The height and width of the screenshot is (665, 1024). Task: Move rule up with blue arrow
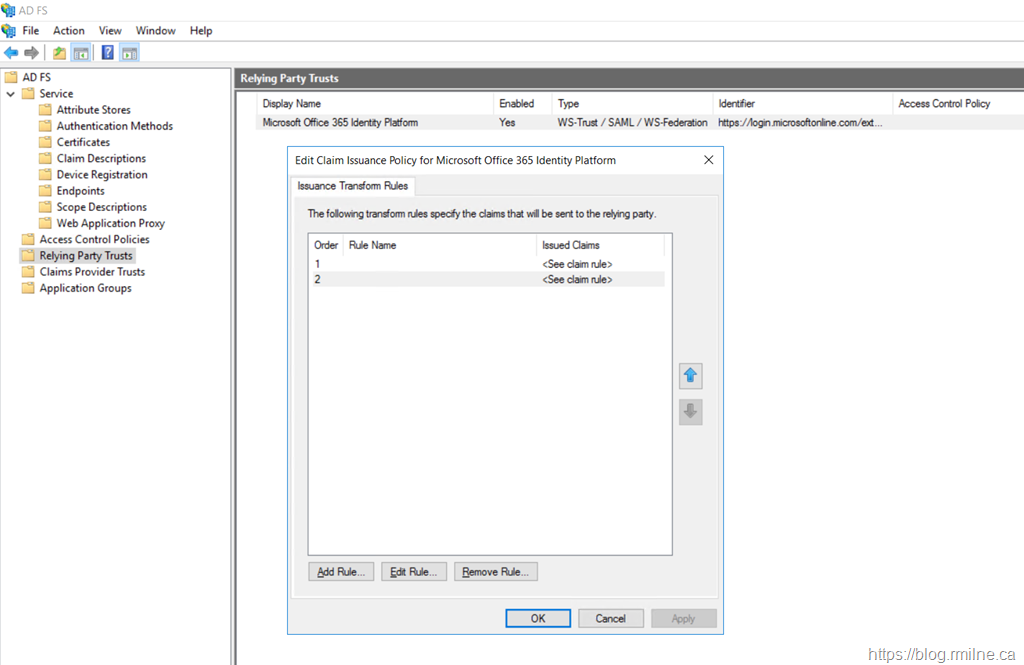[690, 377]
